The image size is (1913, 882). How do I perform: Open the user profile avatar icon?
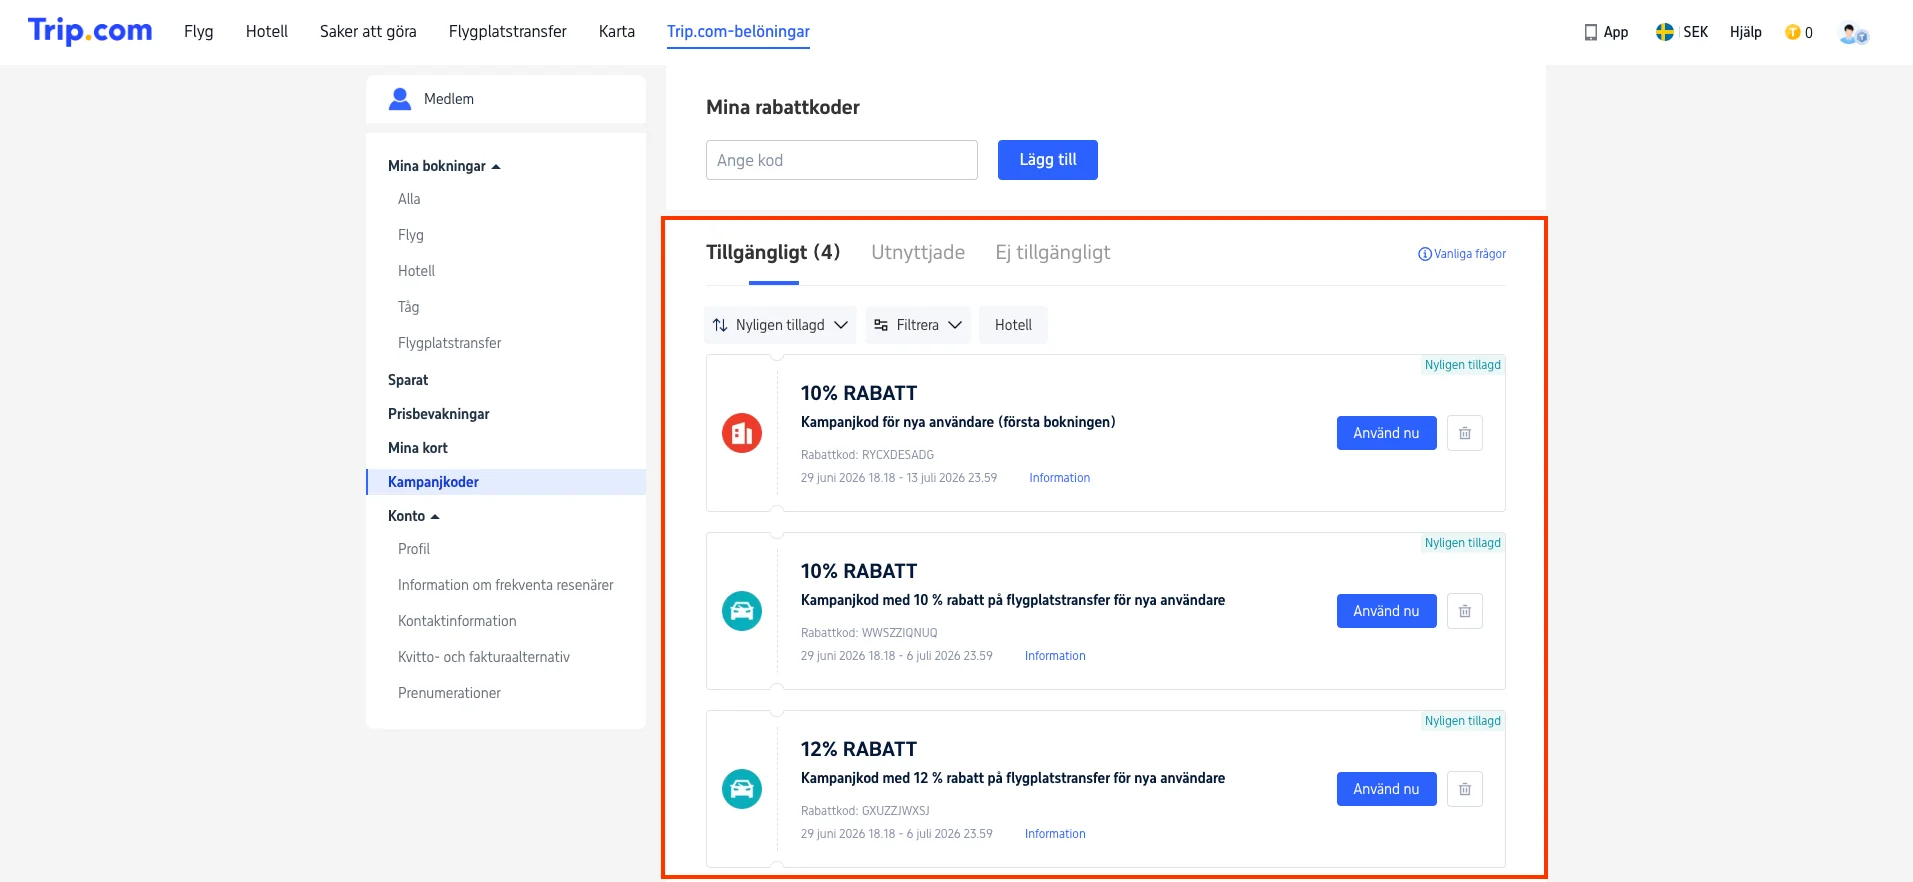point(1853,33)
